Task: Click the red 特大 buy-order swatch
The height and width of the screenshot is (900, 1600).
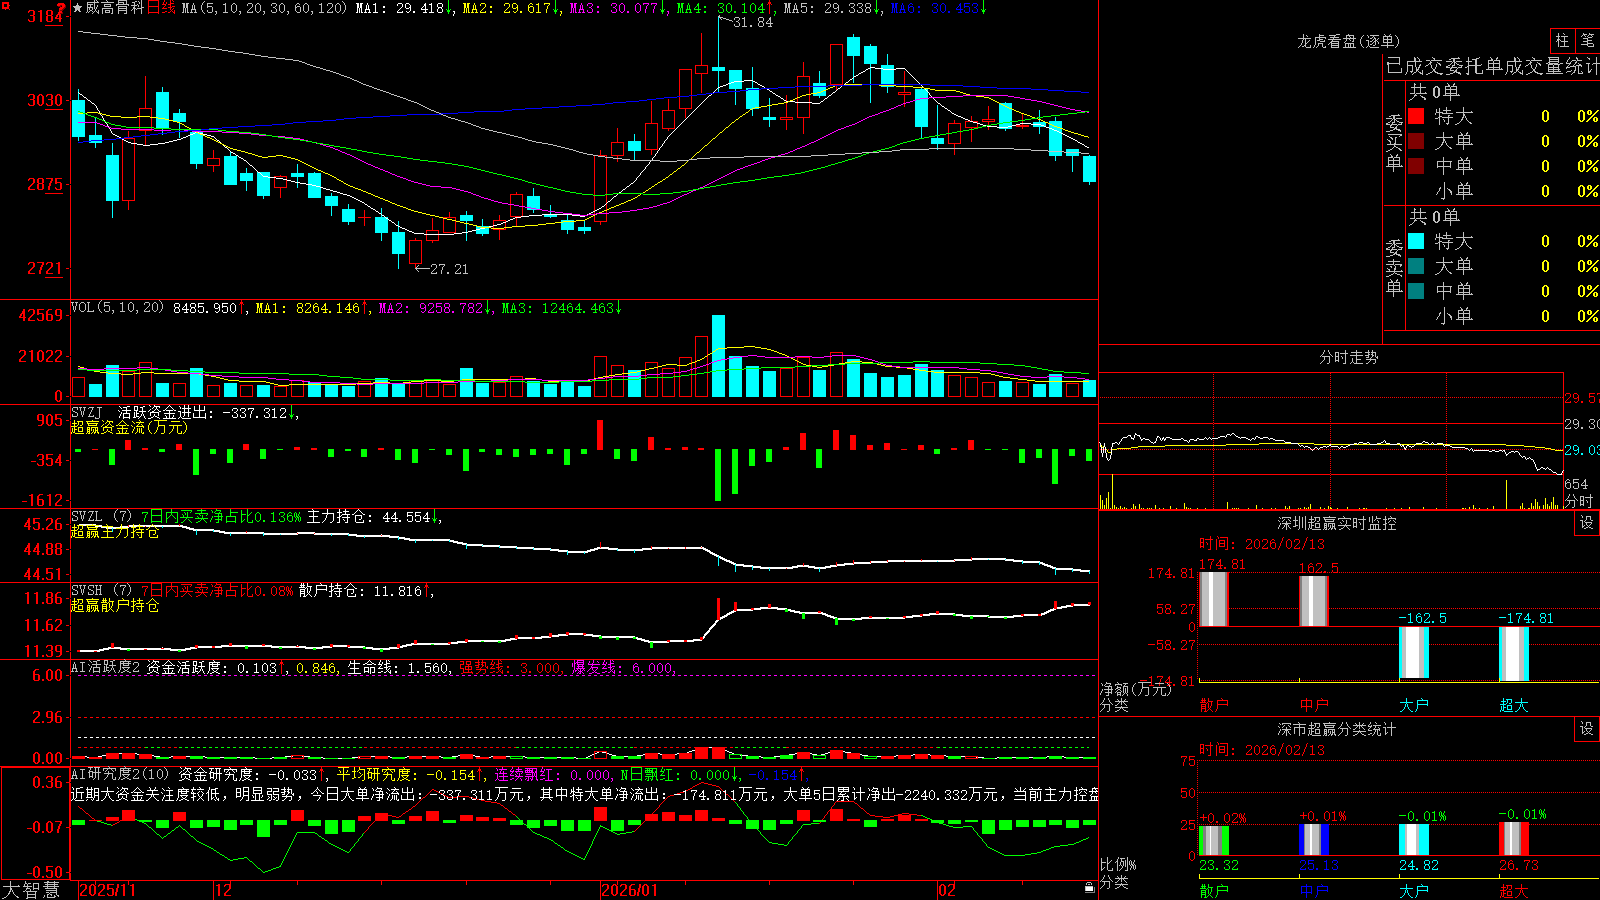Action: [1416, 116]
